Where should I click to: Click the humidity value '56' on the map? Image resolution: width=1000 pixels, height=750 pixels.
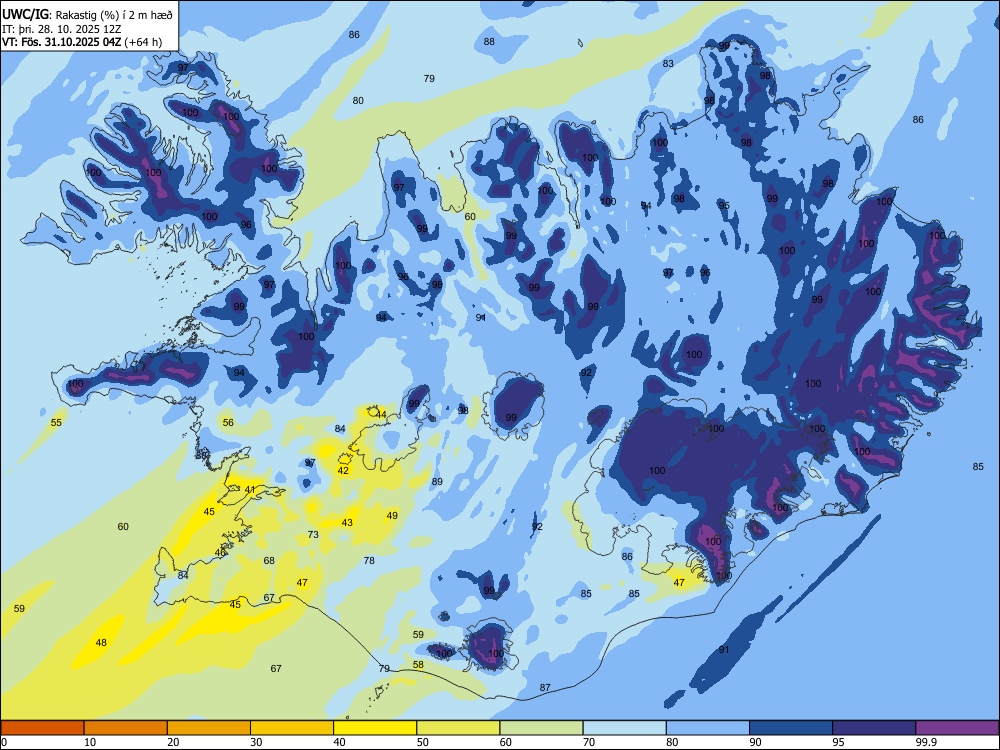(228, 422)
